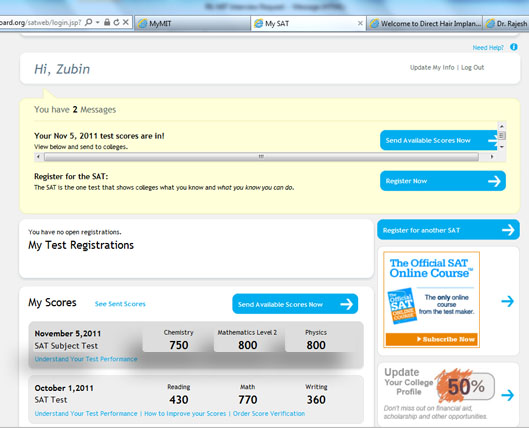Click How to Improve your Scores link
This screenshot has width=529, height=428.
(x=185, y=413)
